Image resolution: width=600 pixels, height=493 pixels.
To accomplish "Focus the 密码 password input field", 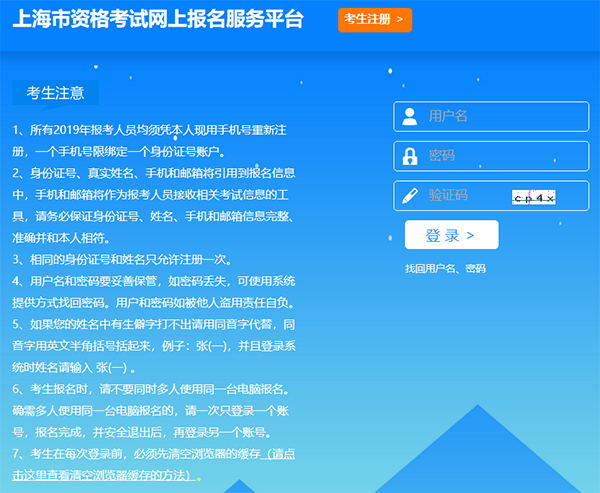I will [500, 157].
